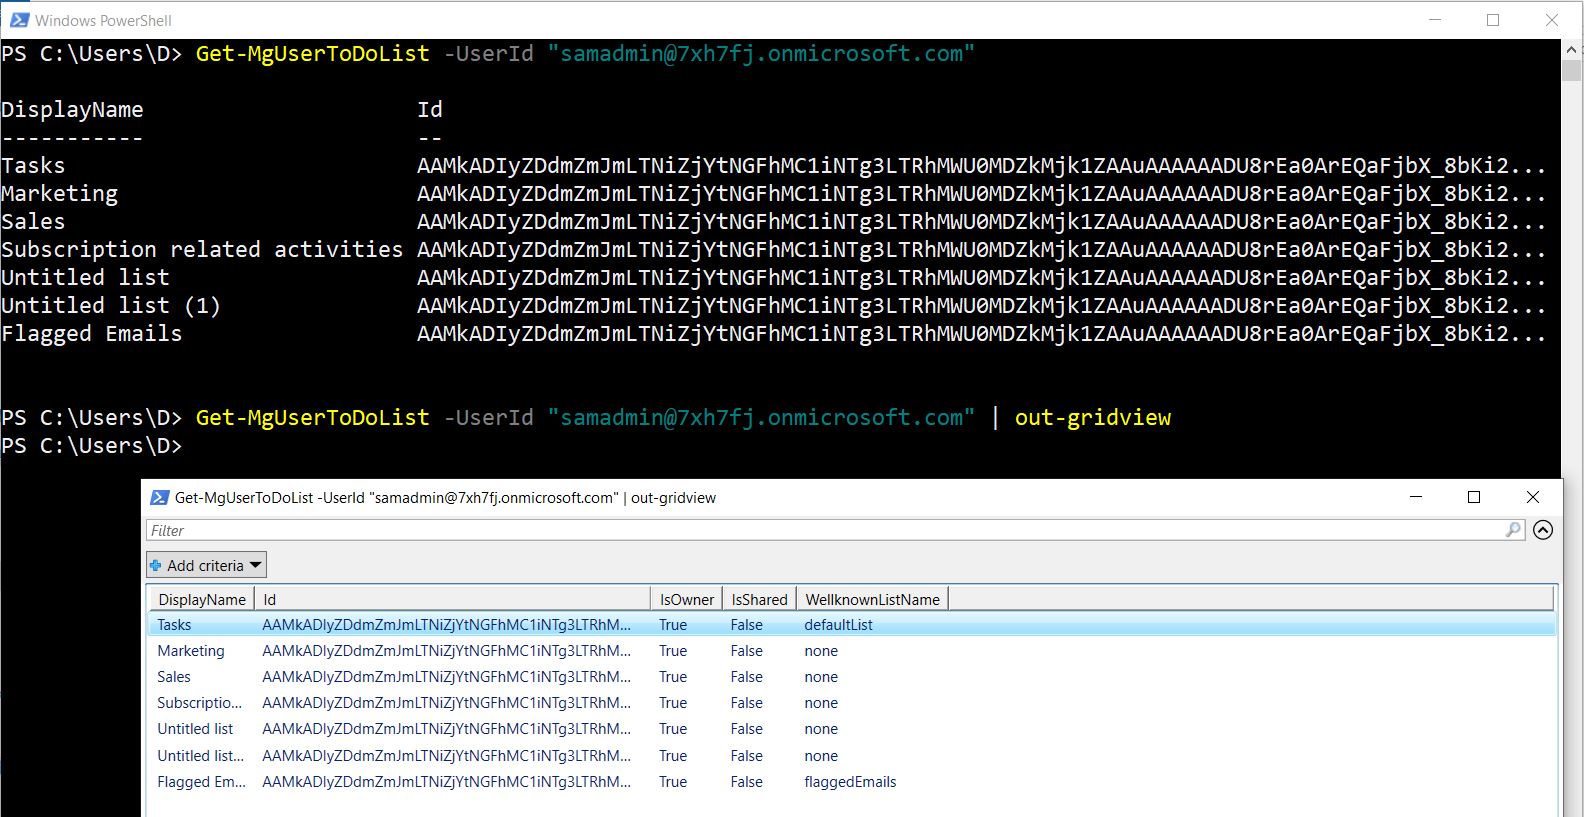Click the flaggedEmails cell value
The height and width of the screenshot is (817, 1584).
point(850,782)
